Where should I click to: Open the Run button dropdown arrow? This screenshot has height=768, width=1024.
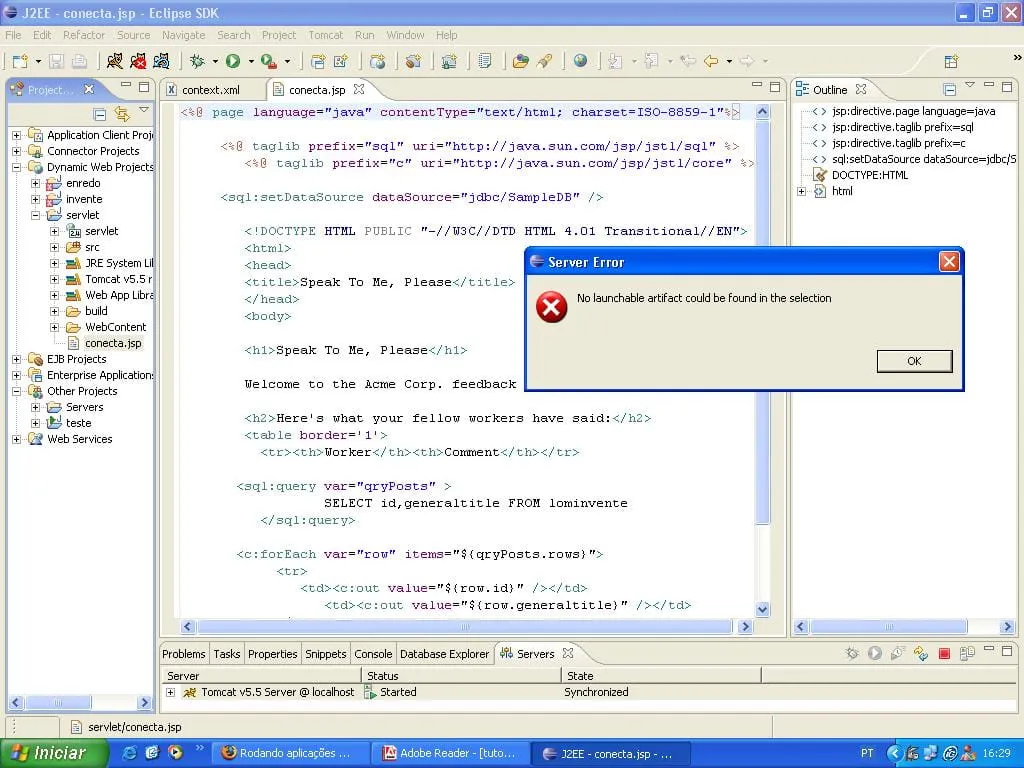(x=249, y=62)
